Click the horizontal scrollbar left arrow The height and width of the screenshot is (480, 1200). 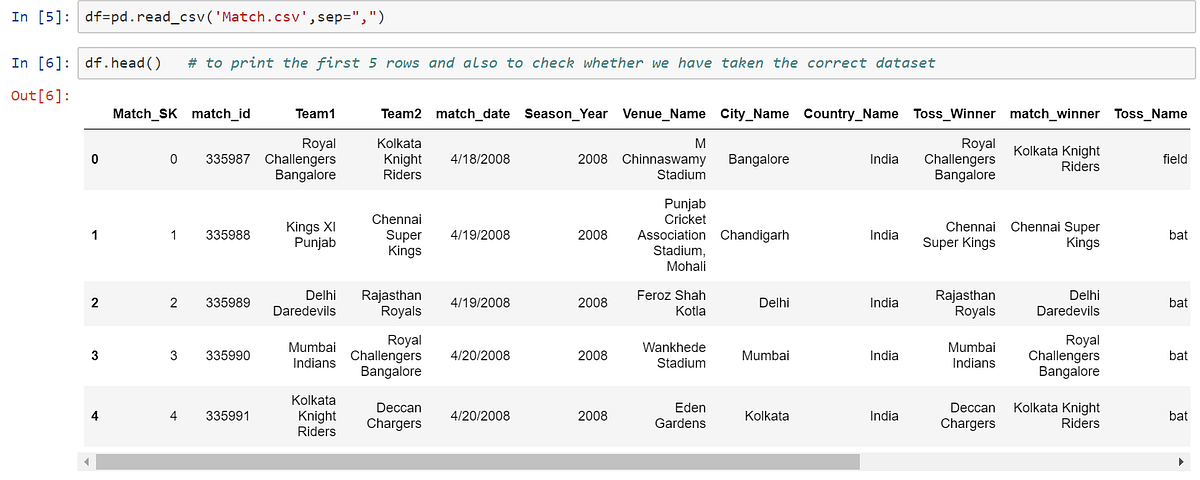point(86,462)
